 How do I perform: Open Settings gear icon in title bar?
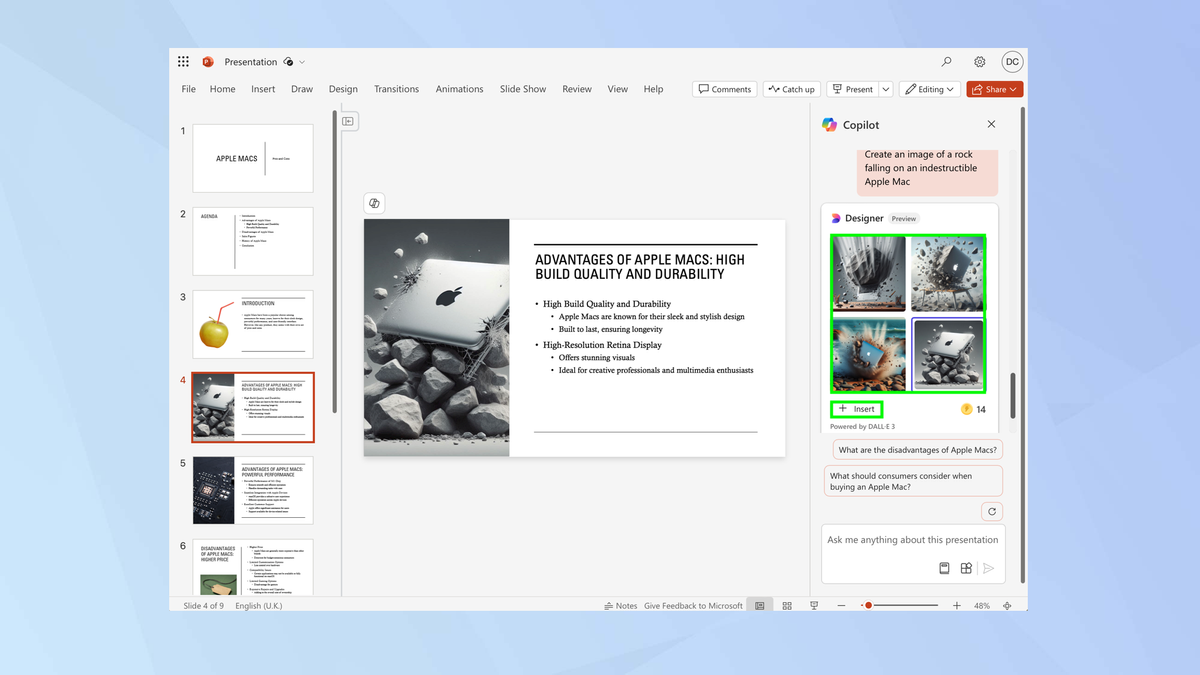[979, 61]
